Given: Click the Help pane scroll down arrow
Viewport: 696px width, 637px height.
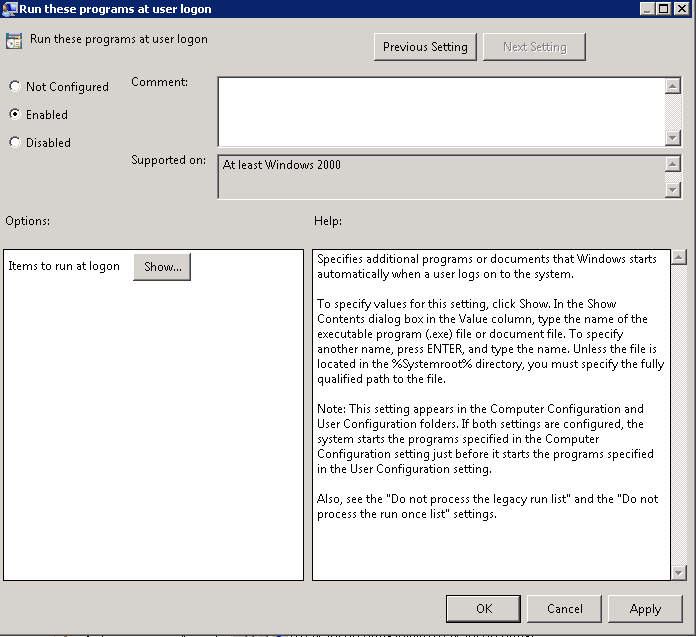Looking at the screenshot, I should click(679, 572).
